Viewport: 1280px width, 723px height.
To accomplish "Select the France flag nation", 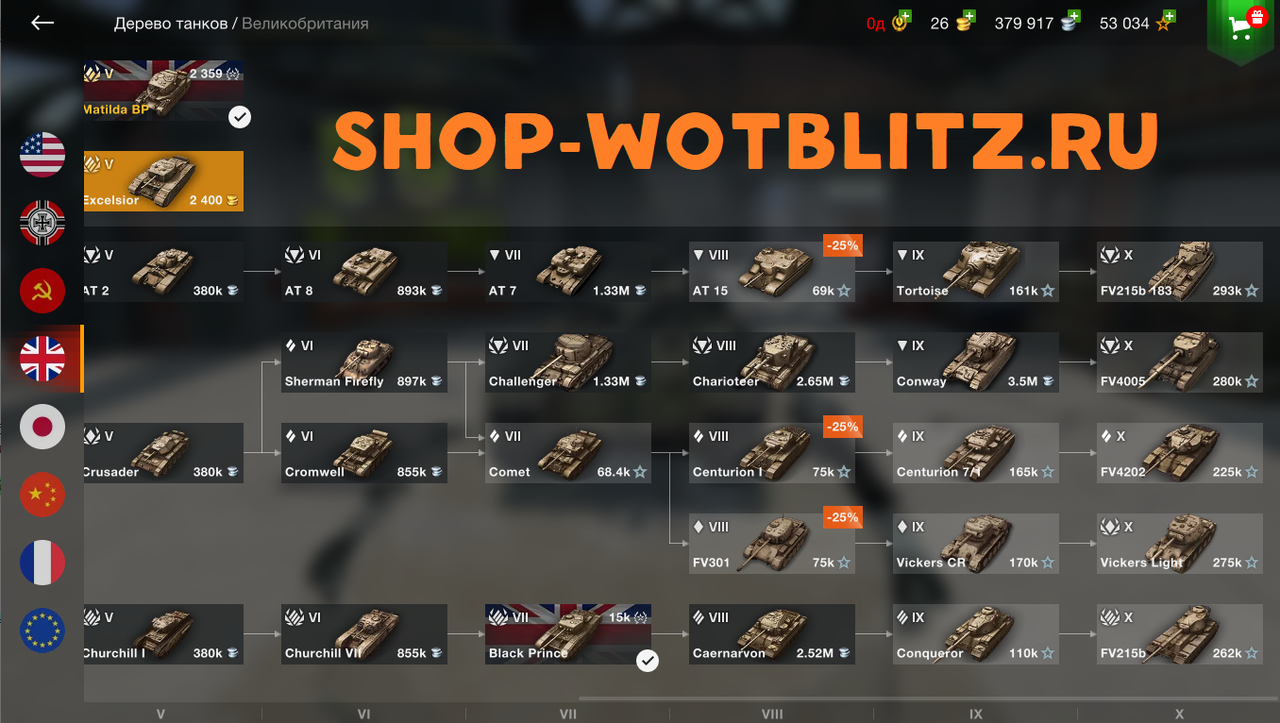I will (43, 563).
